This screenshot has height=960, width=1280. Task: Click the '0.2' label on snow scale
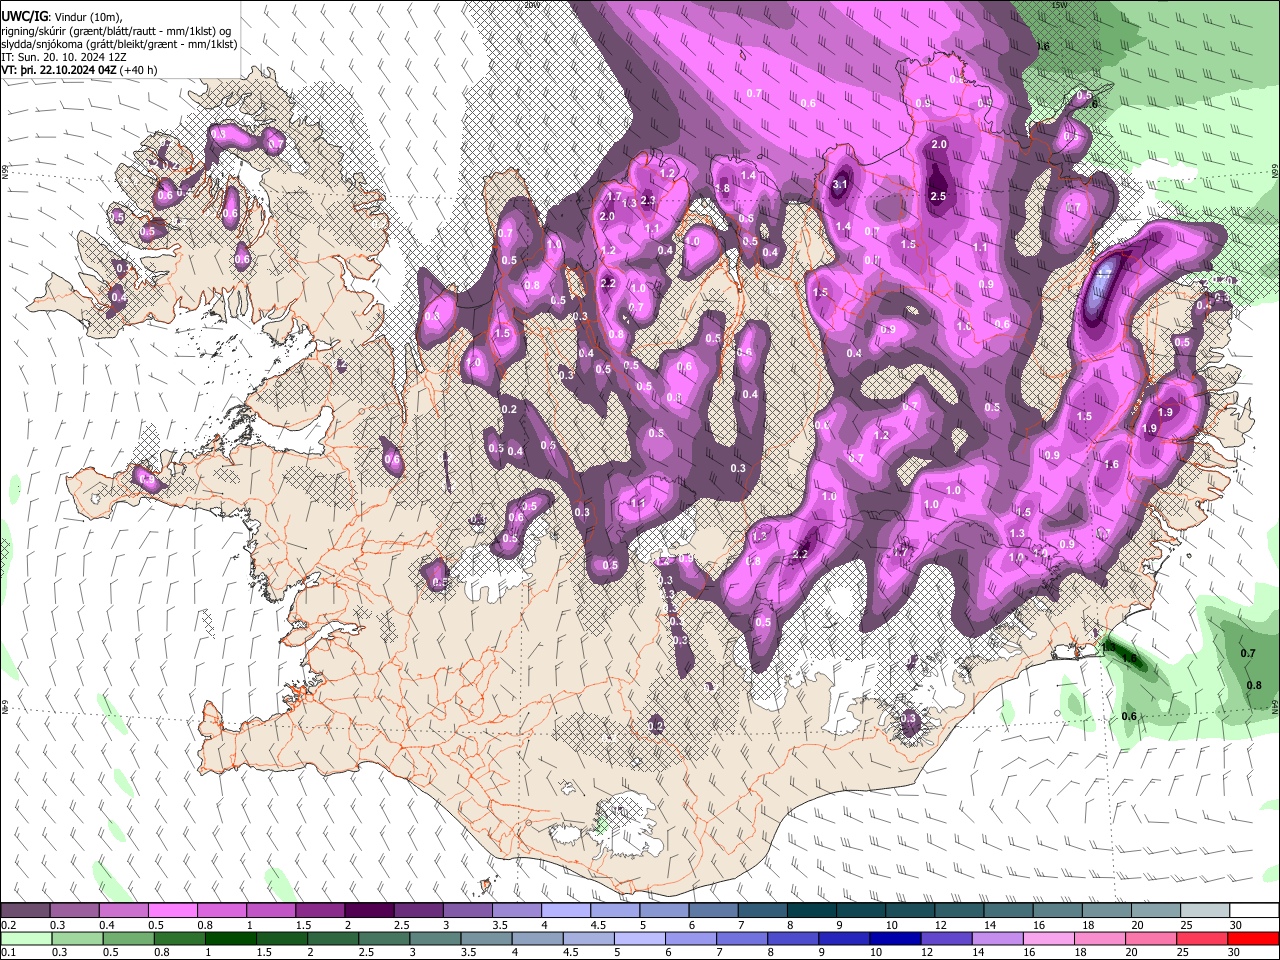[x=8, y=925]
